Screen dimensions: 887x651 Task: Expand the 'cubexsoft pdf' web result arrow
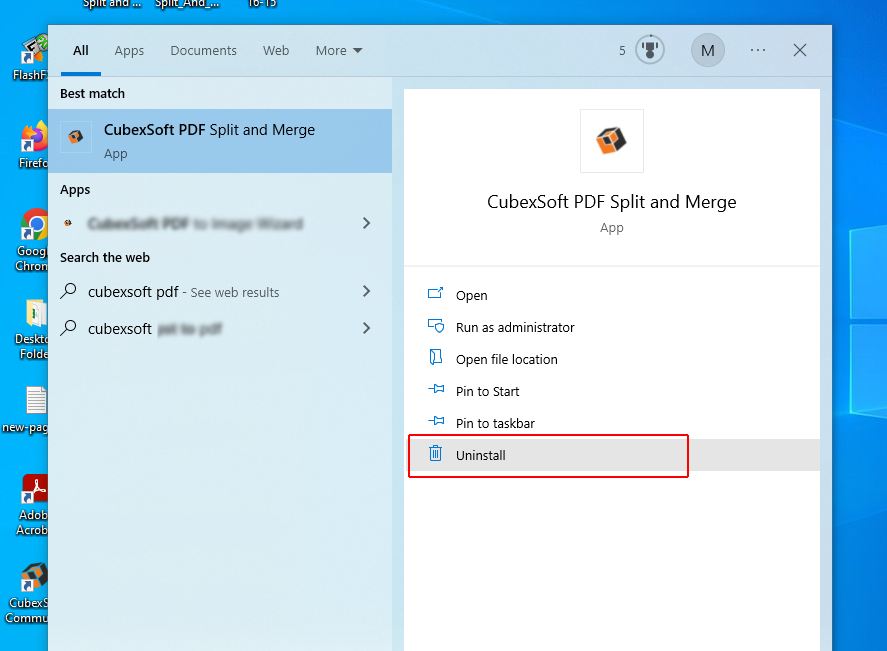[367, 291]
